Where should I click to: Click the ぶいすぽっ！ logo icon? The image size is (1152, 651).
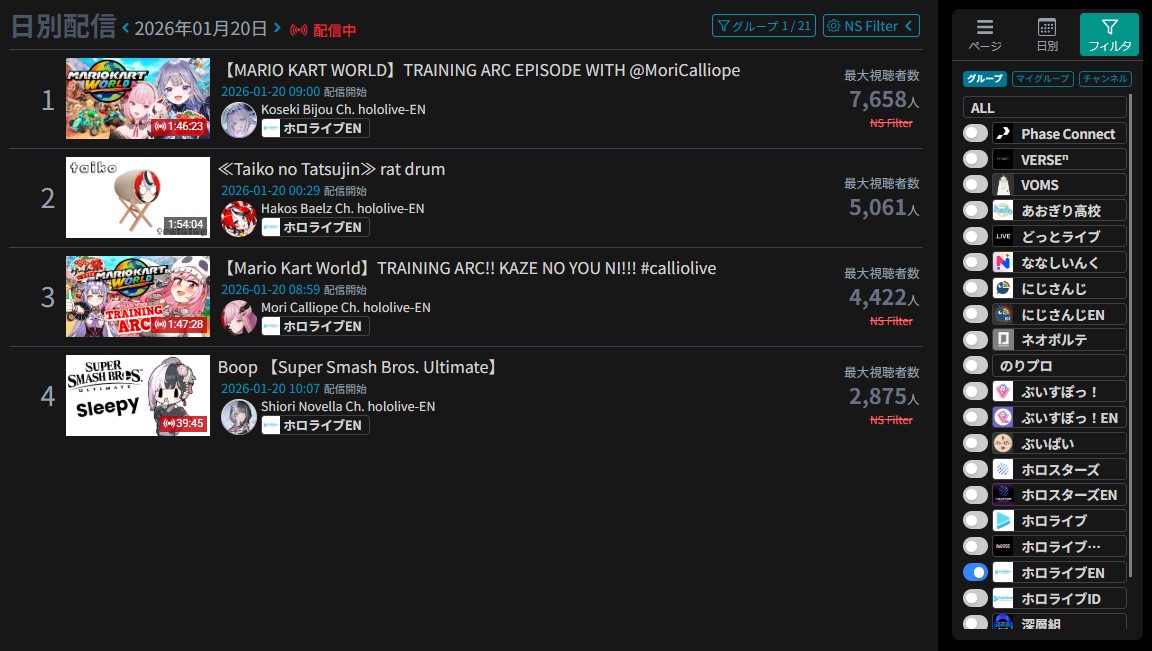coord(1003,392)
